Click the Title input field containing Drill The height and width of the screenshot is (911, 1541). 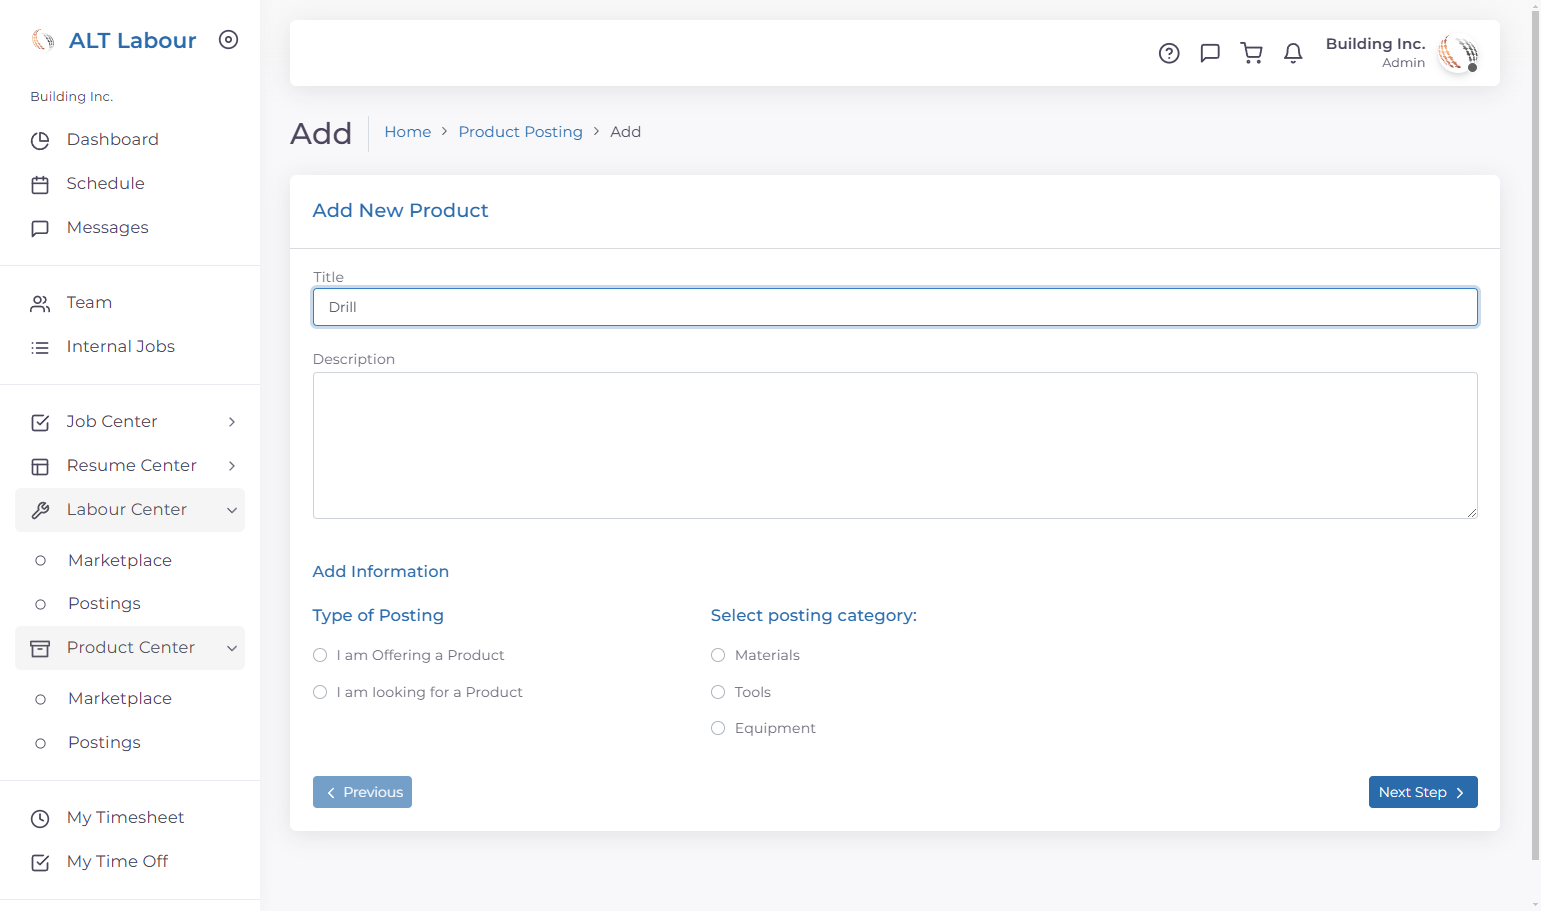(x=895, y=307)
